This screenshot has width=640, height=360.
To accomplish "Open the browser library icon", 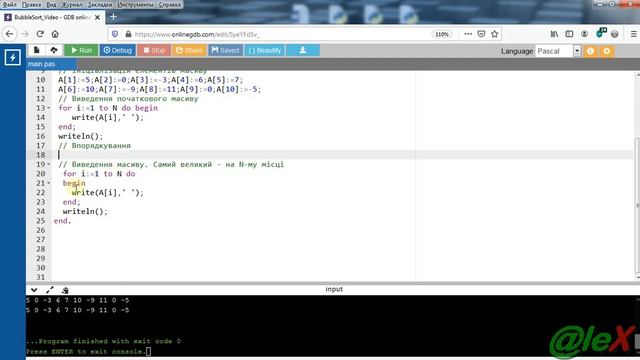I will click(554, 34).
